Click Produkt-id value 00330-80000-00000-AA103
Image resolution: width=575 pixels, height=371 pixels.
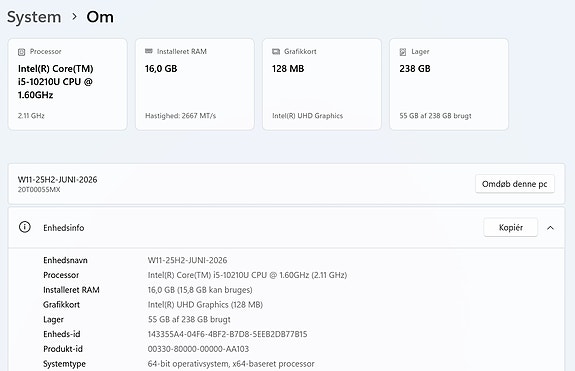click(x=198, y=349)
